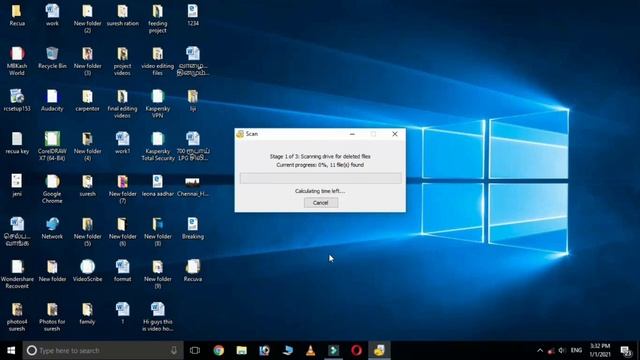Select the photos4 suresh folder
The height and width of the screenshot is (360, 640).
(17, 317)
